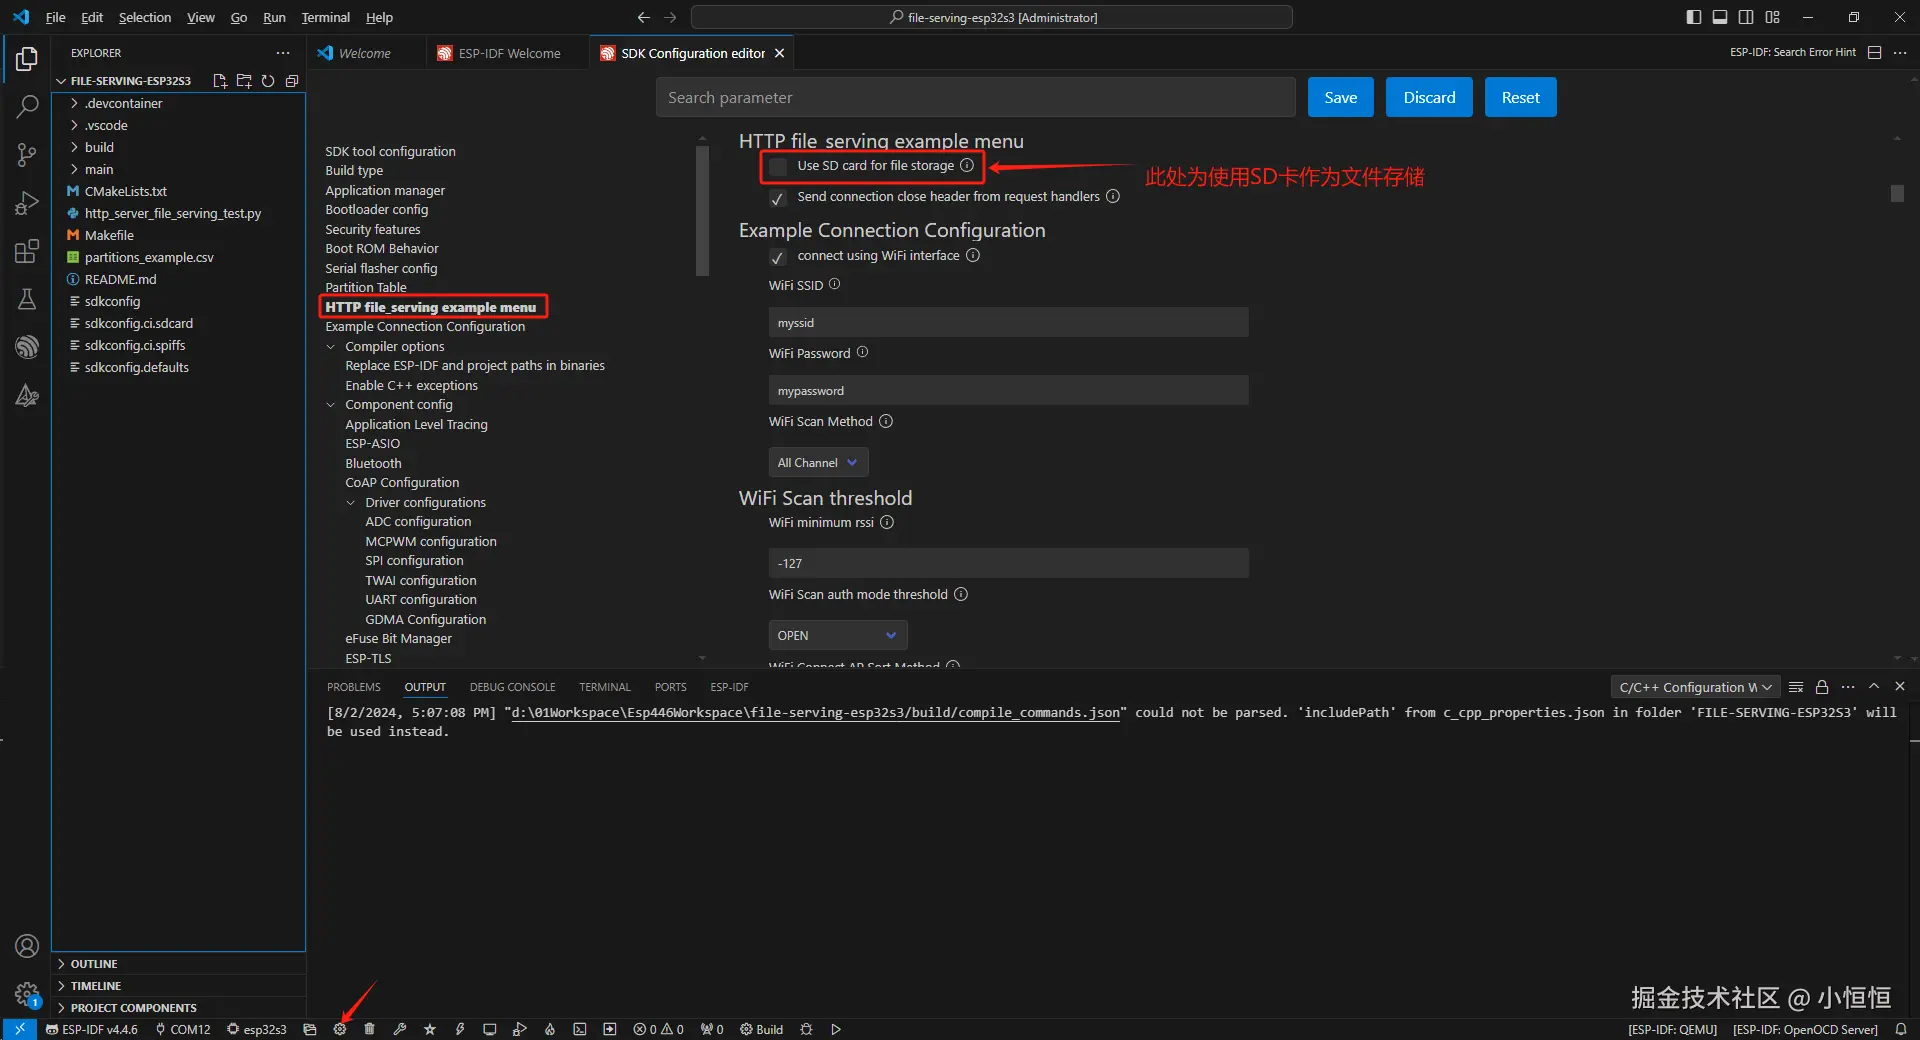This screenshot has height=1040, width=1920.
Task: Open the Accounts menu icon
Action: pyautogui.click(x=27, y=946)
